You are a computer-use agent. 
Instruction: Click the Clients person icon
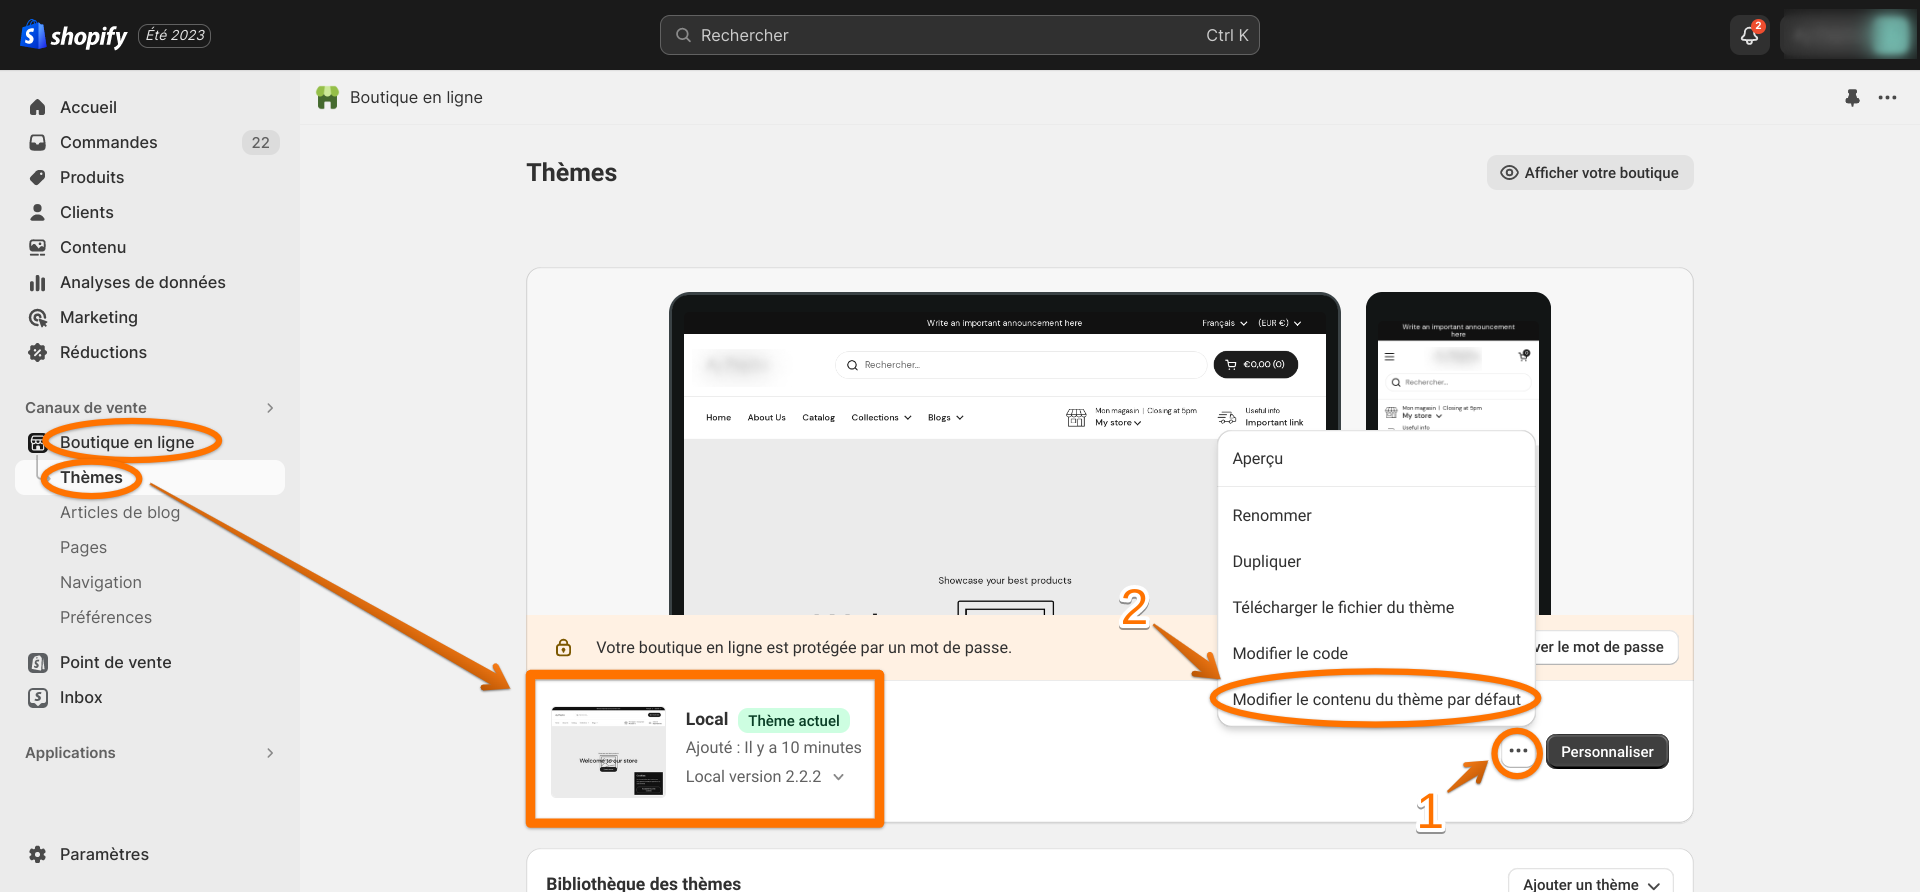[x=38, y=212]
